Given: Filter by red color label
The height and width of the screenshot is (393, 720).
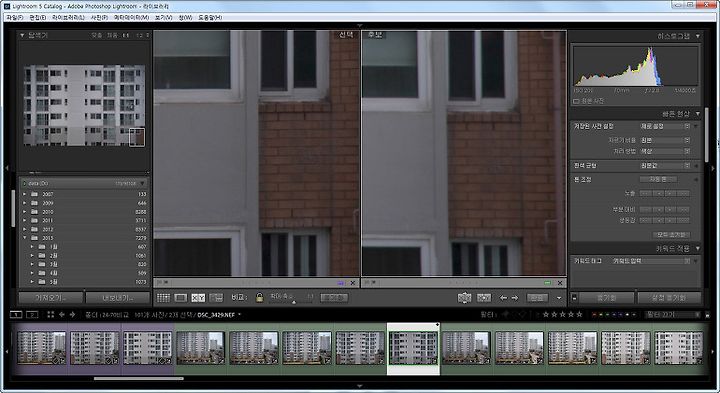Looking at the screenshot, I should [594, 314].
